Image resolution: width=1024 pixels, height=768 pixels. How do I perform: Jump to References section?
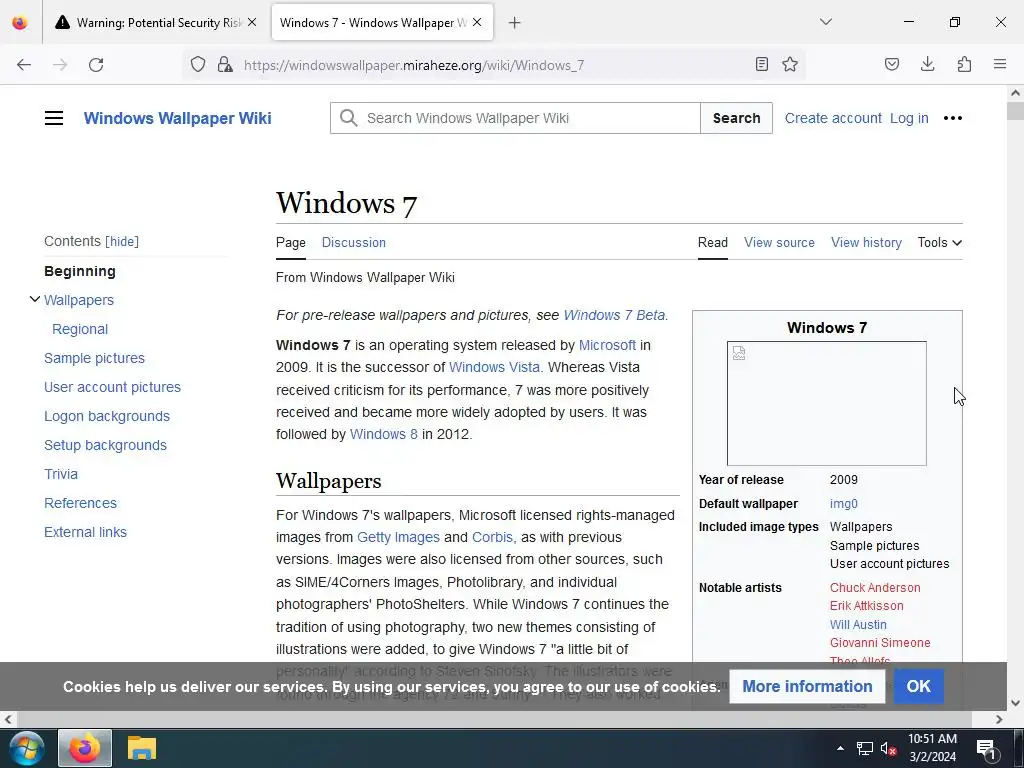tap(80, 503)
